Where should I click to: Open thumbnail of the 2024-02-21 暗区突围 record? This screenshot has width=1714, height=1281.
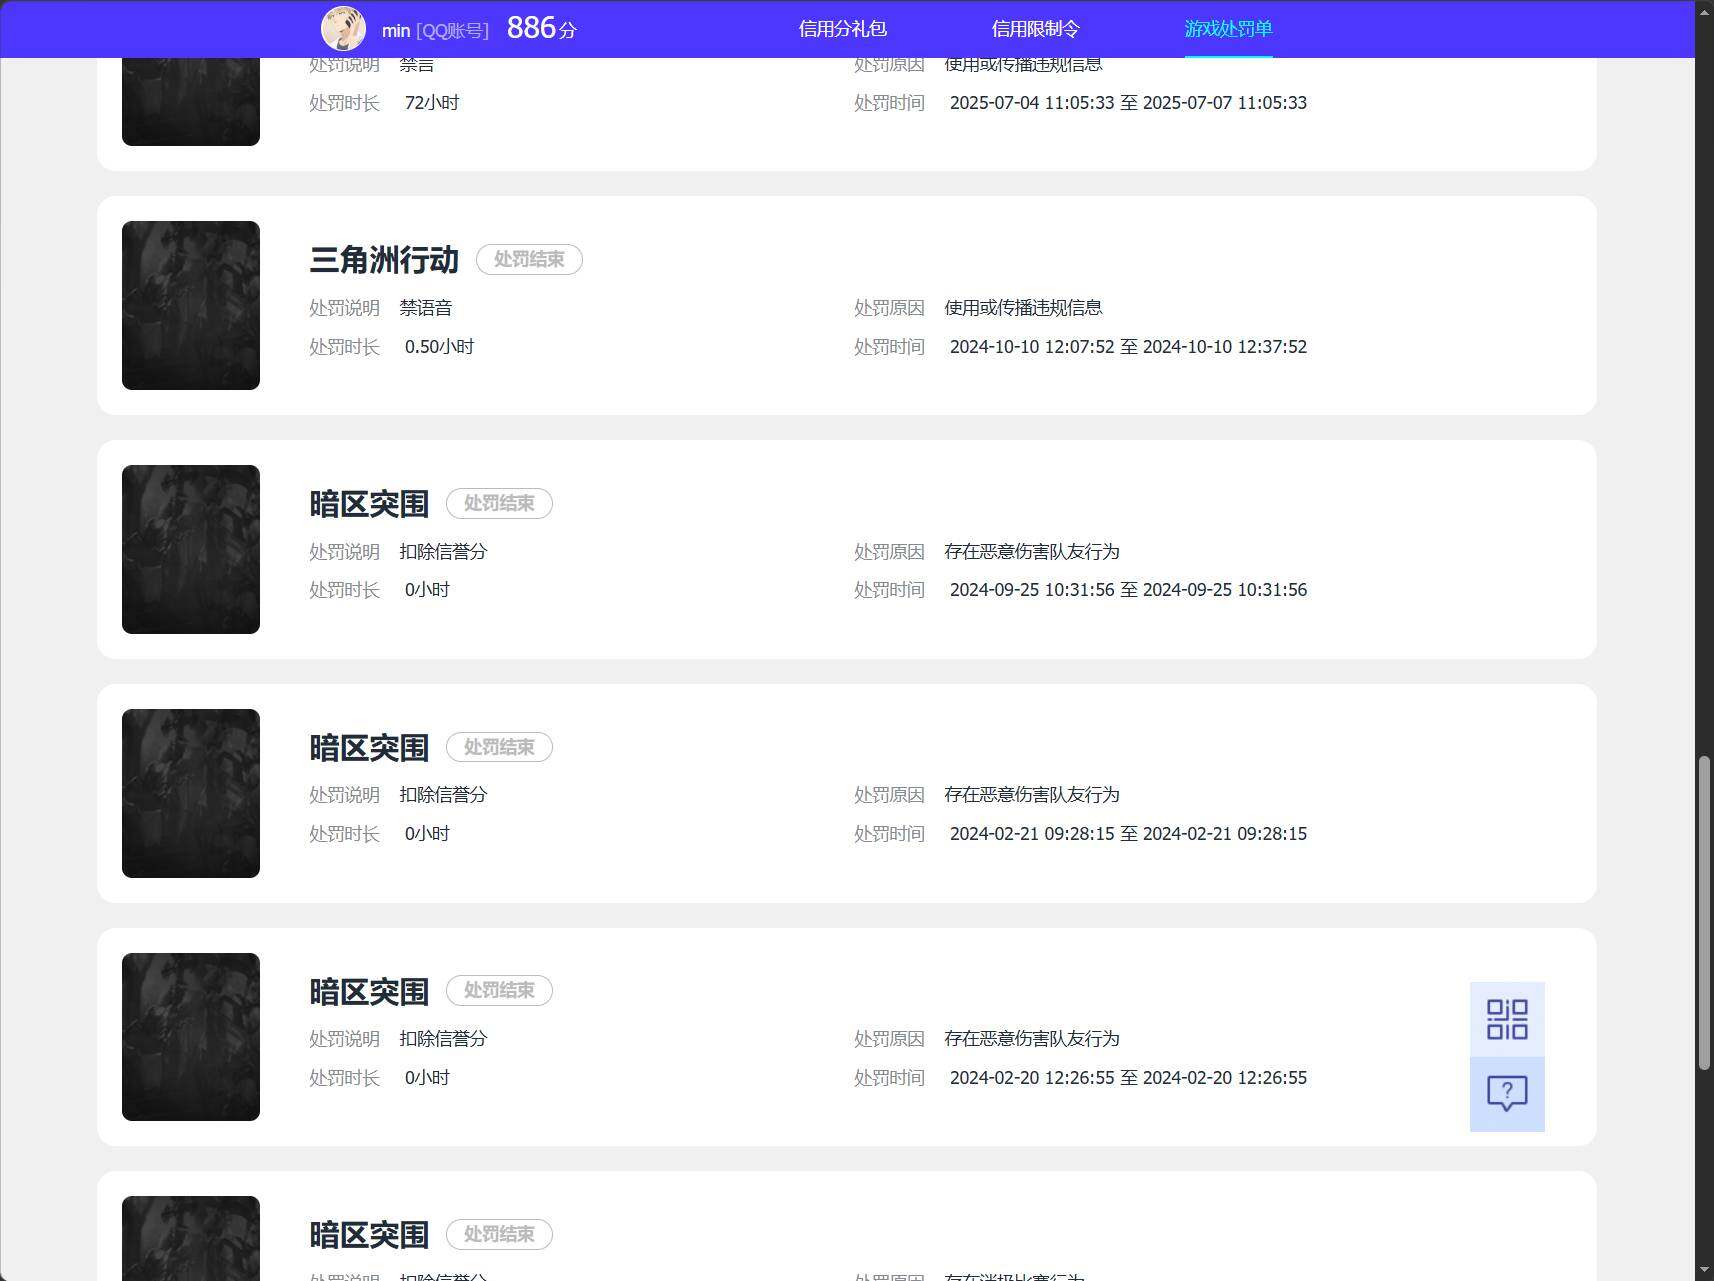[x=191, y=793]
